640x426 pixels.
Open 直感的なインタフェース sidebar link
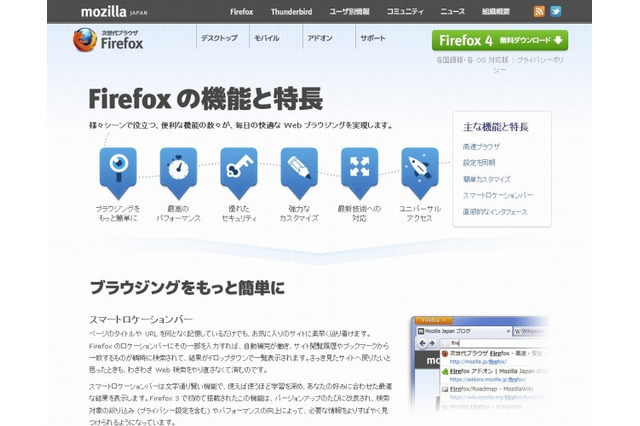pyautogui.click(x=495, y=212)
